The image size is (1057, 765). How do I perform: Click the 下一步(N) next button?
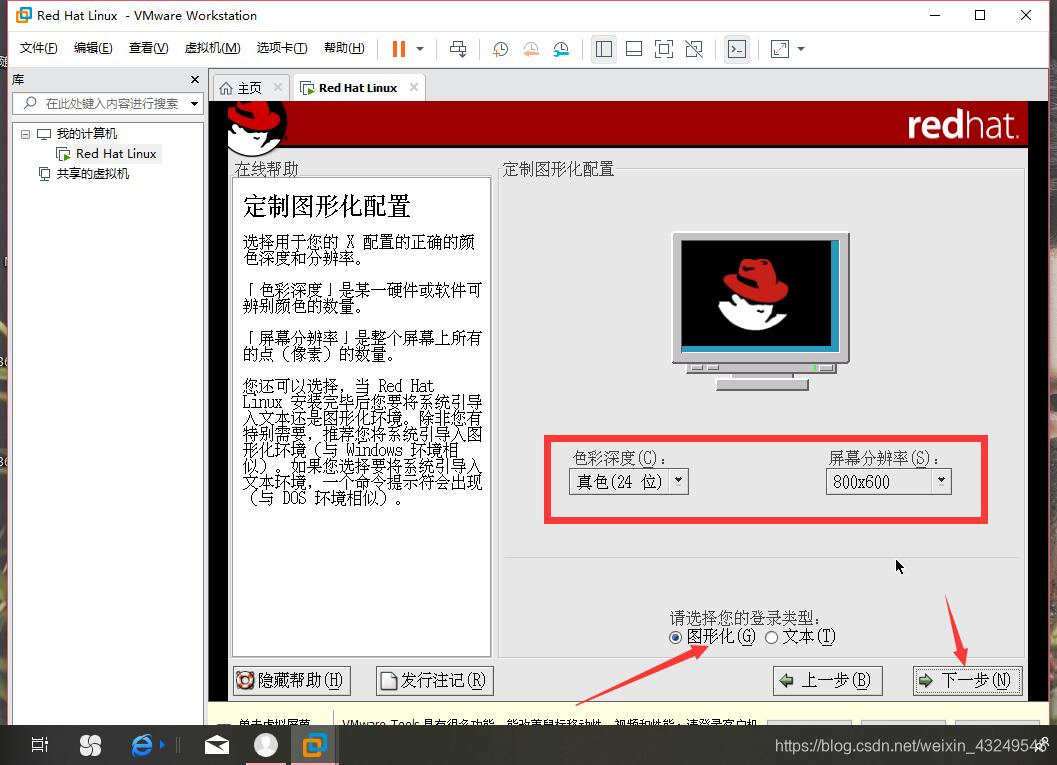968,681
